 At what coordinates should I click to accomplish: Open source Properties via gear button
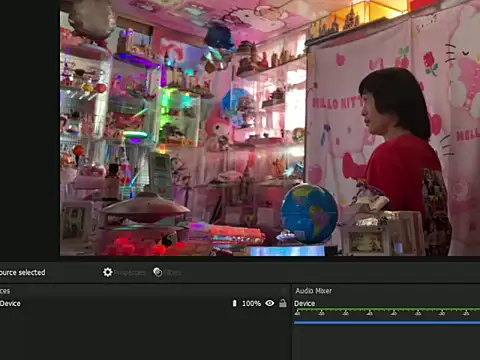[x=124, y=272]
